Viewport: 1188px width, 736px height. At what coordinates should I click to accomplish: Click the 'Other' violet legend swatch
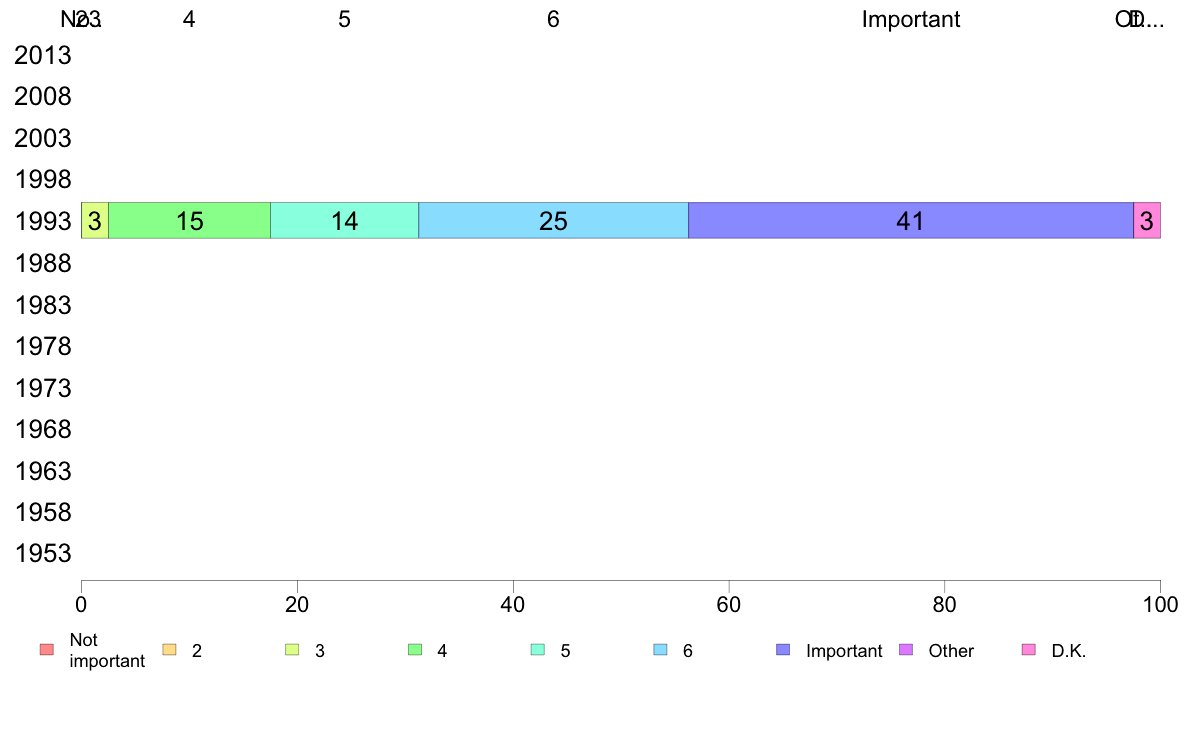tap(906, 650)
